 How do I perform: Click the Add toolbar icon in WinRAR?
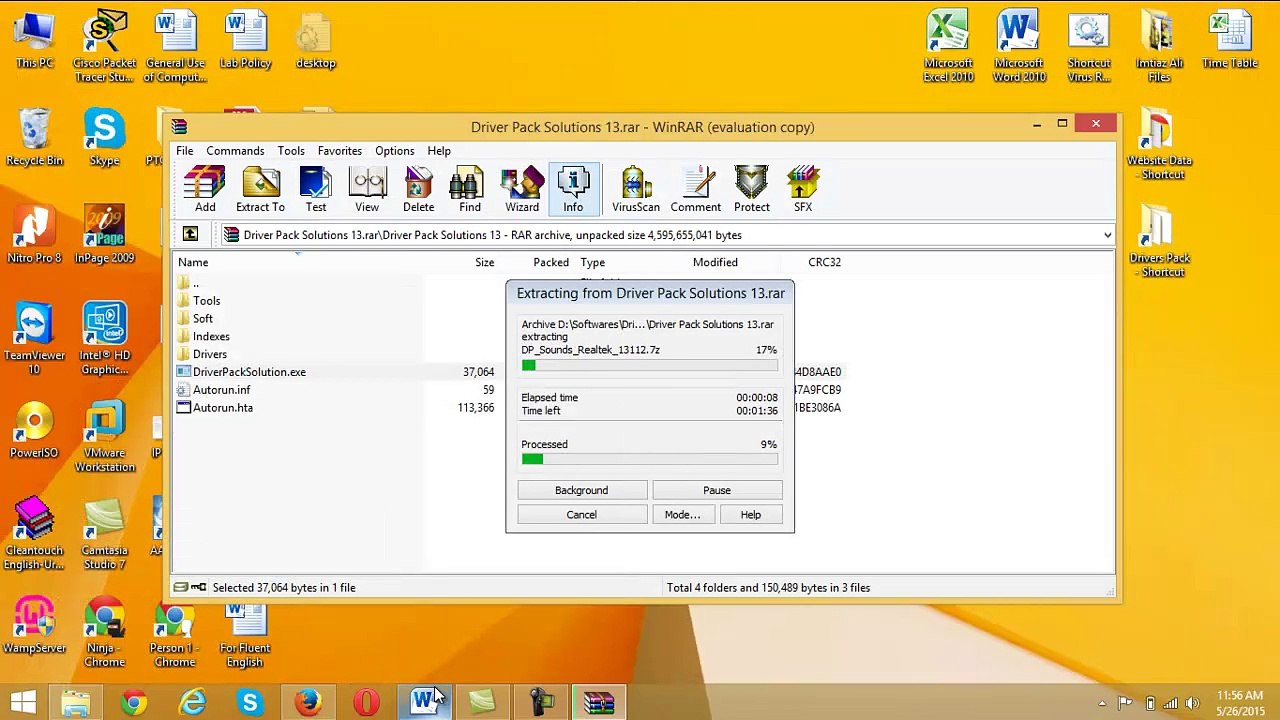click(205, 190)
